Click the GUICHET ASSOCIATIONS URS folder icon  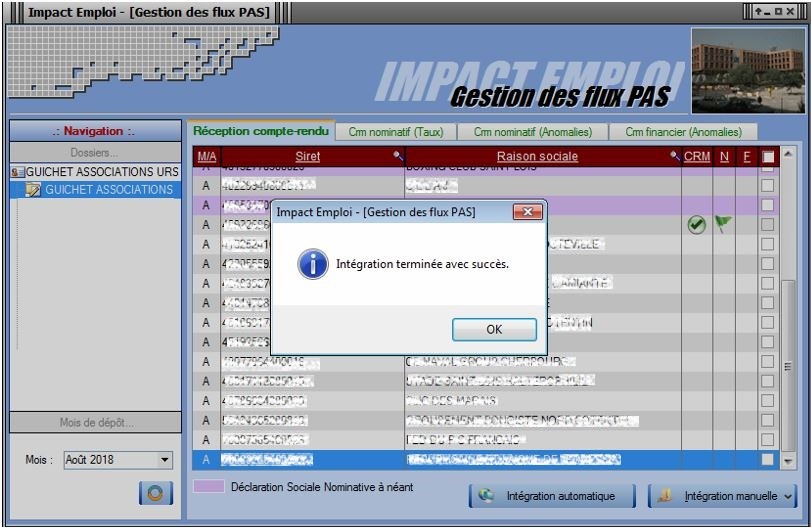[18, 172]
